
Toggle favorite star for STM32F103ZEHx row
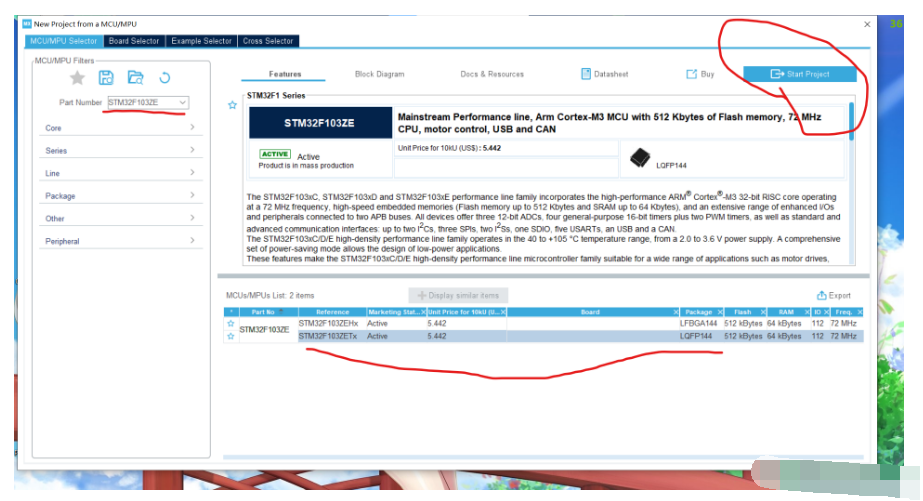231,324
